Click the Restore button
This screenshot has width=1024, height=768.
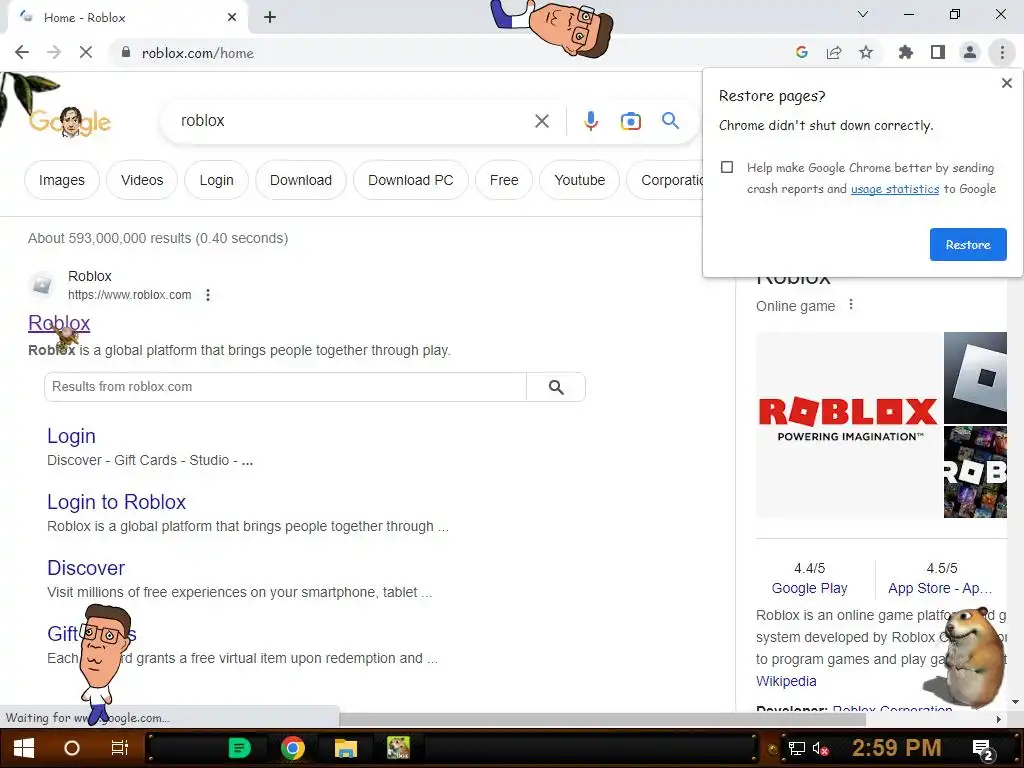(968, 244)
